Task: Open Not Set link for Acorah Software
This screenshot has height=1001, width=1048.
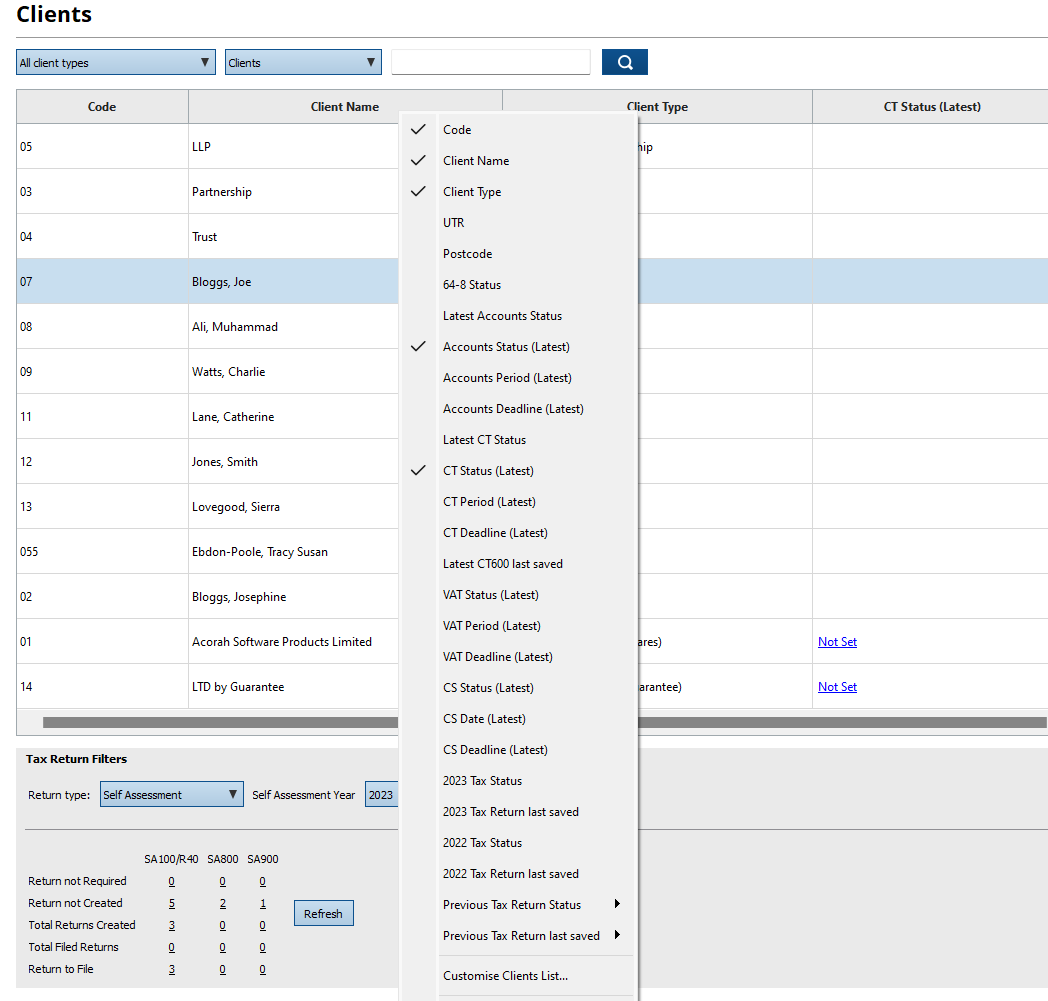Action: 837,642
